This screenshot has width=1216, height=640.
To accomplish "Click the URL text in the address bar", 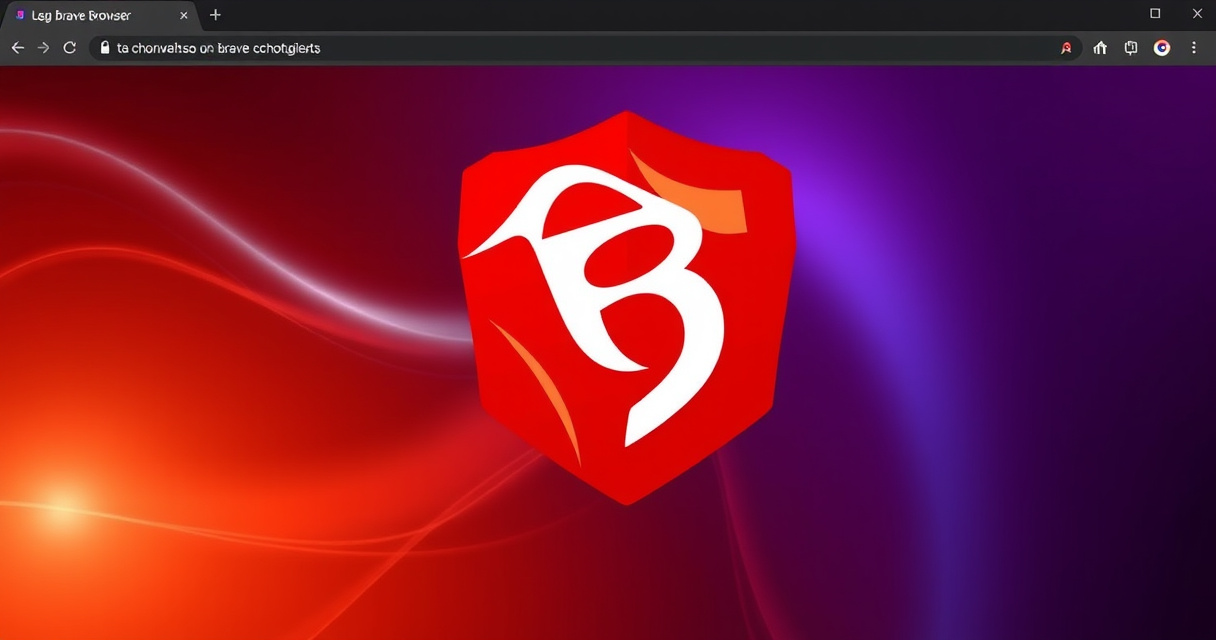I will [x=218, y=48].
